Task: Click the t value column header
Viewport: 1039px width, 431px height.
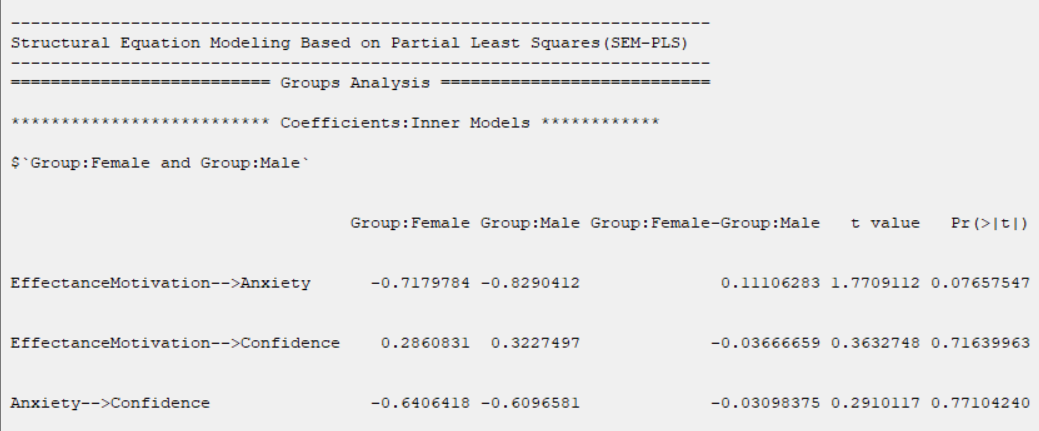Action: [x=885, y=223]
